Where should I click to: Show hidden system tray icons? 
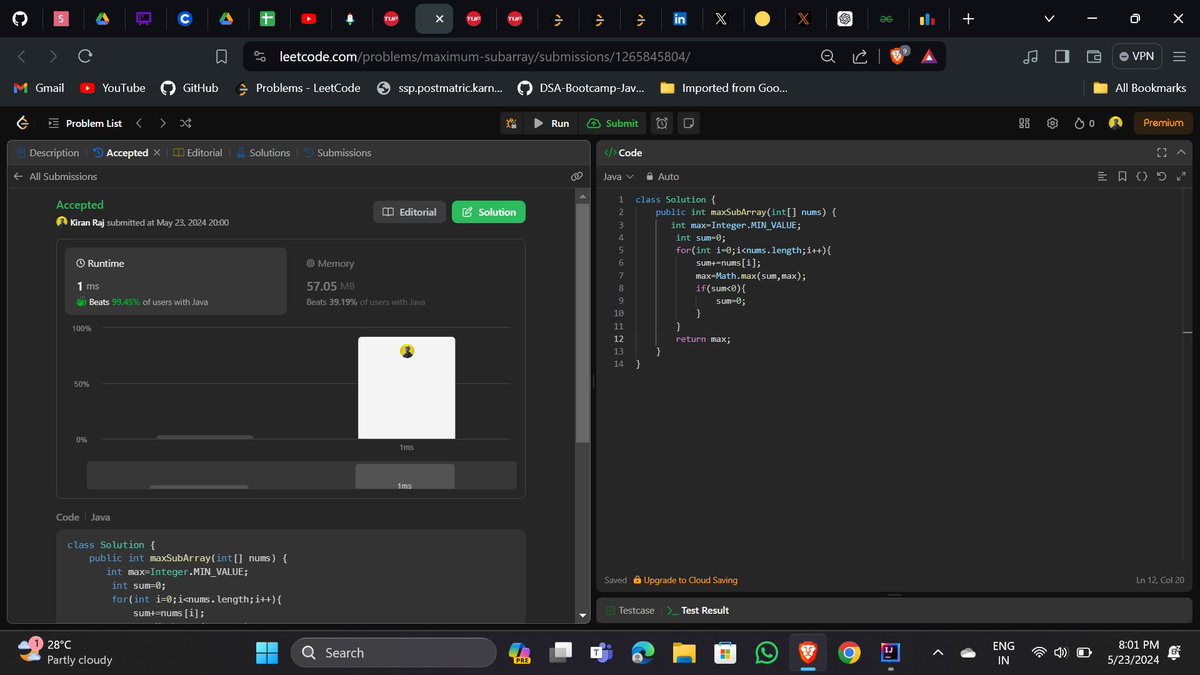pos(938,653)
